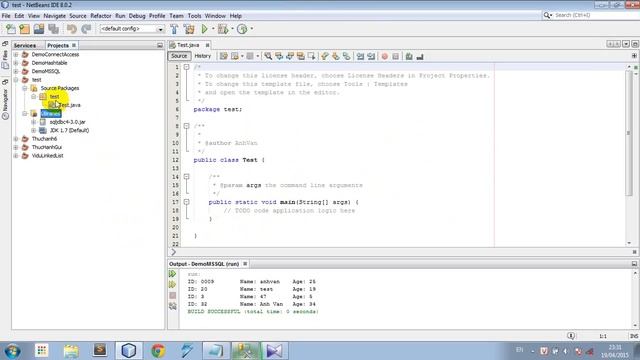Image resolution: width=640 pixels, height=360 pixels.
Task: Click the Uncomment editor toolbar icon
Action: tap(420, 56)
